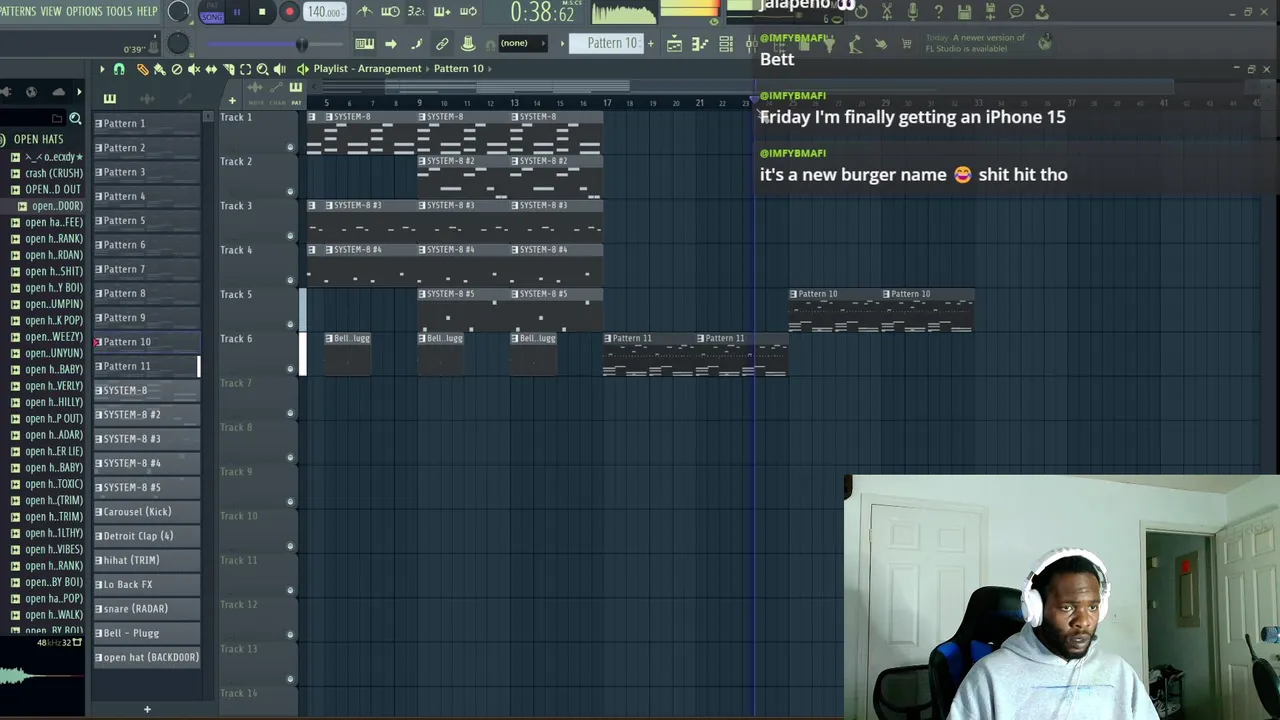Image resolution: width=1280 pixels, height=720 pixels.
Task: Switch picker to PAT tab
Action: click(296, 93)
